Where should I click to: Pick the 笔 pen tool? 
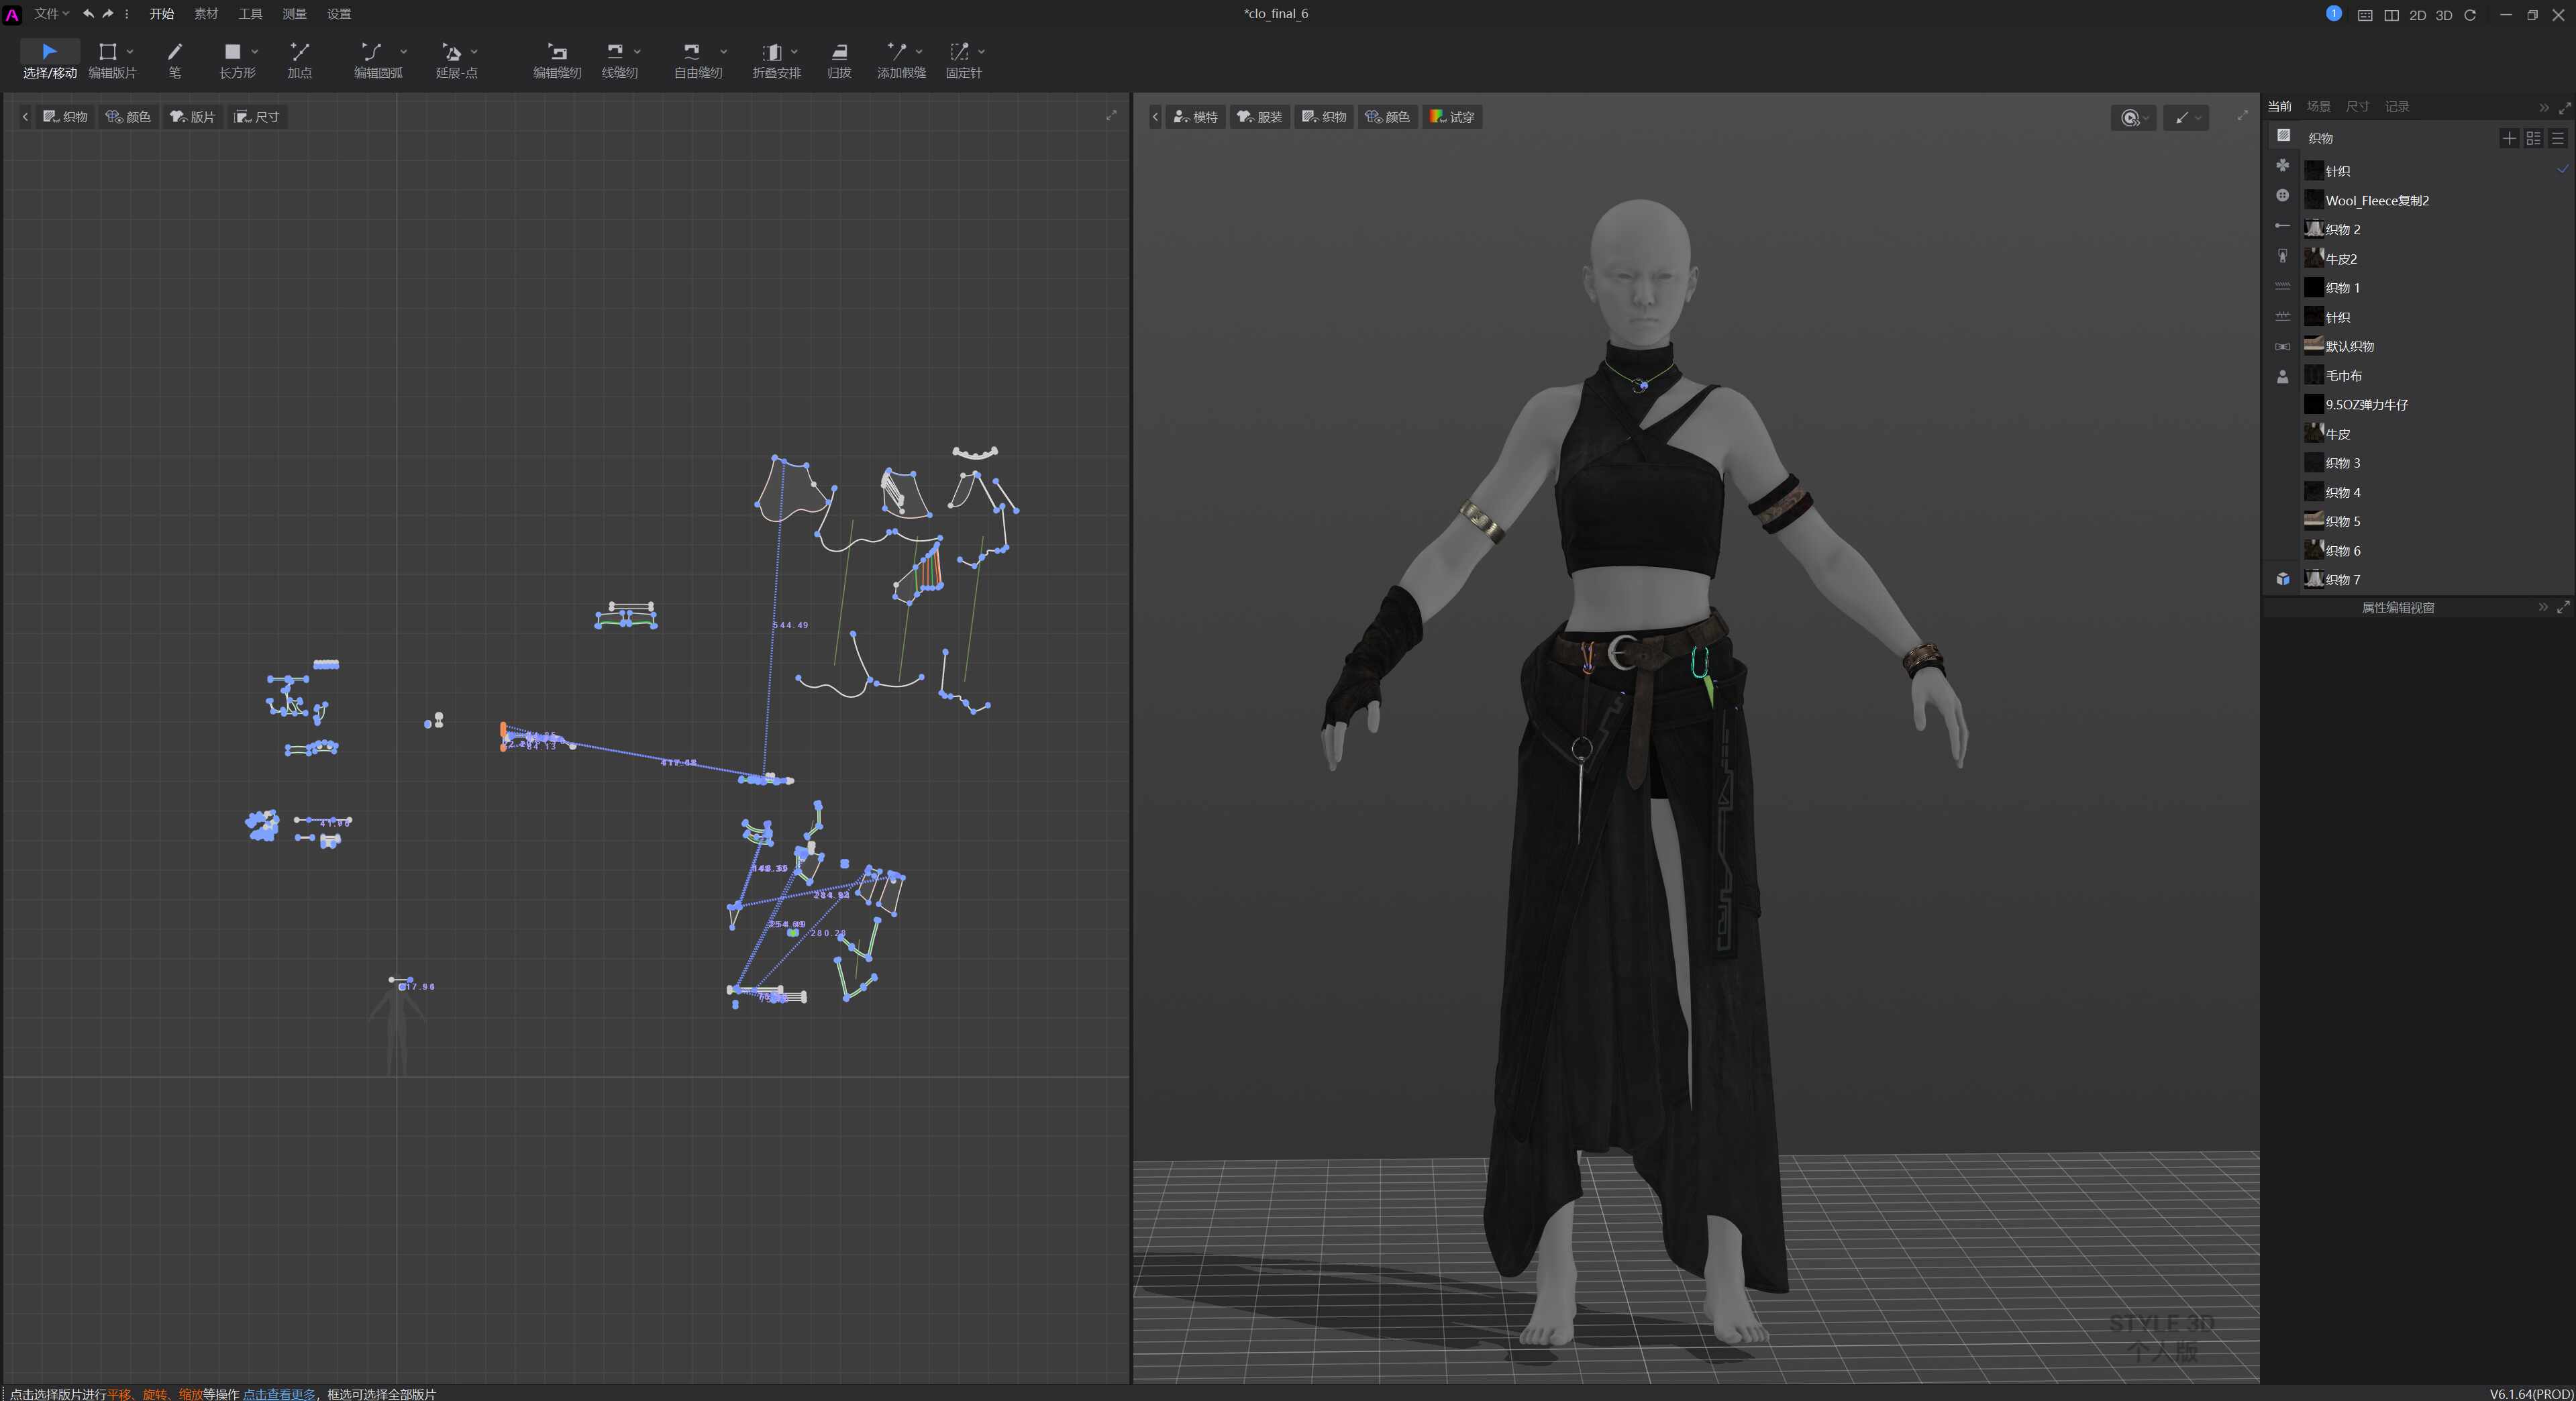[175, 60]
